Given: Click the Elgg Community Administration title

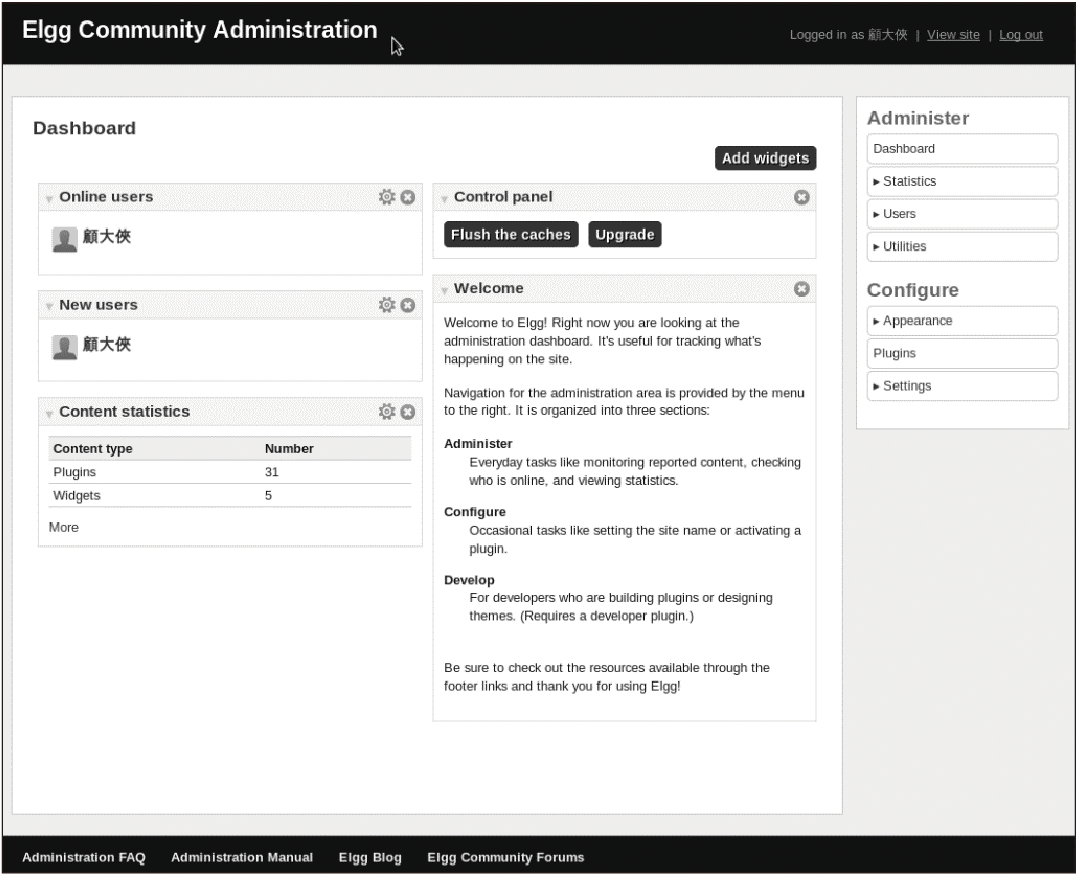Looking at the screenshot, I should (200, 30).
